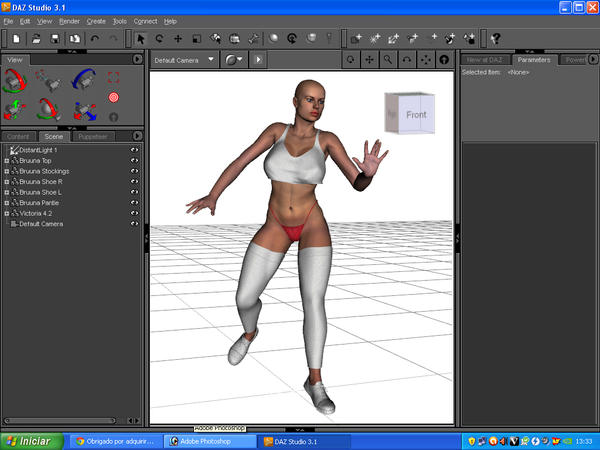Expand the Victoria 4.2 node

pos(7,214)
